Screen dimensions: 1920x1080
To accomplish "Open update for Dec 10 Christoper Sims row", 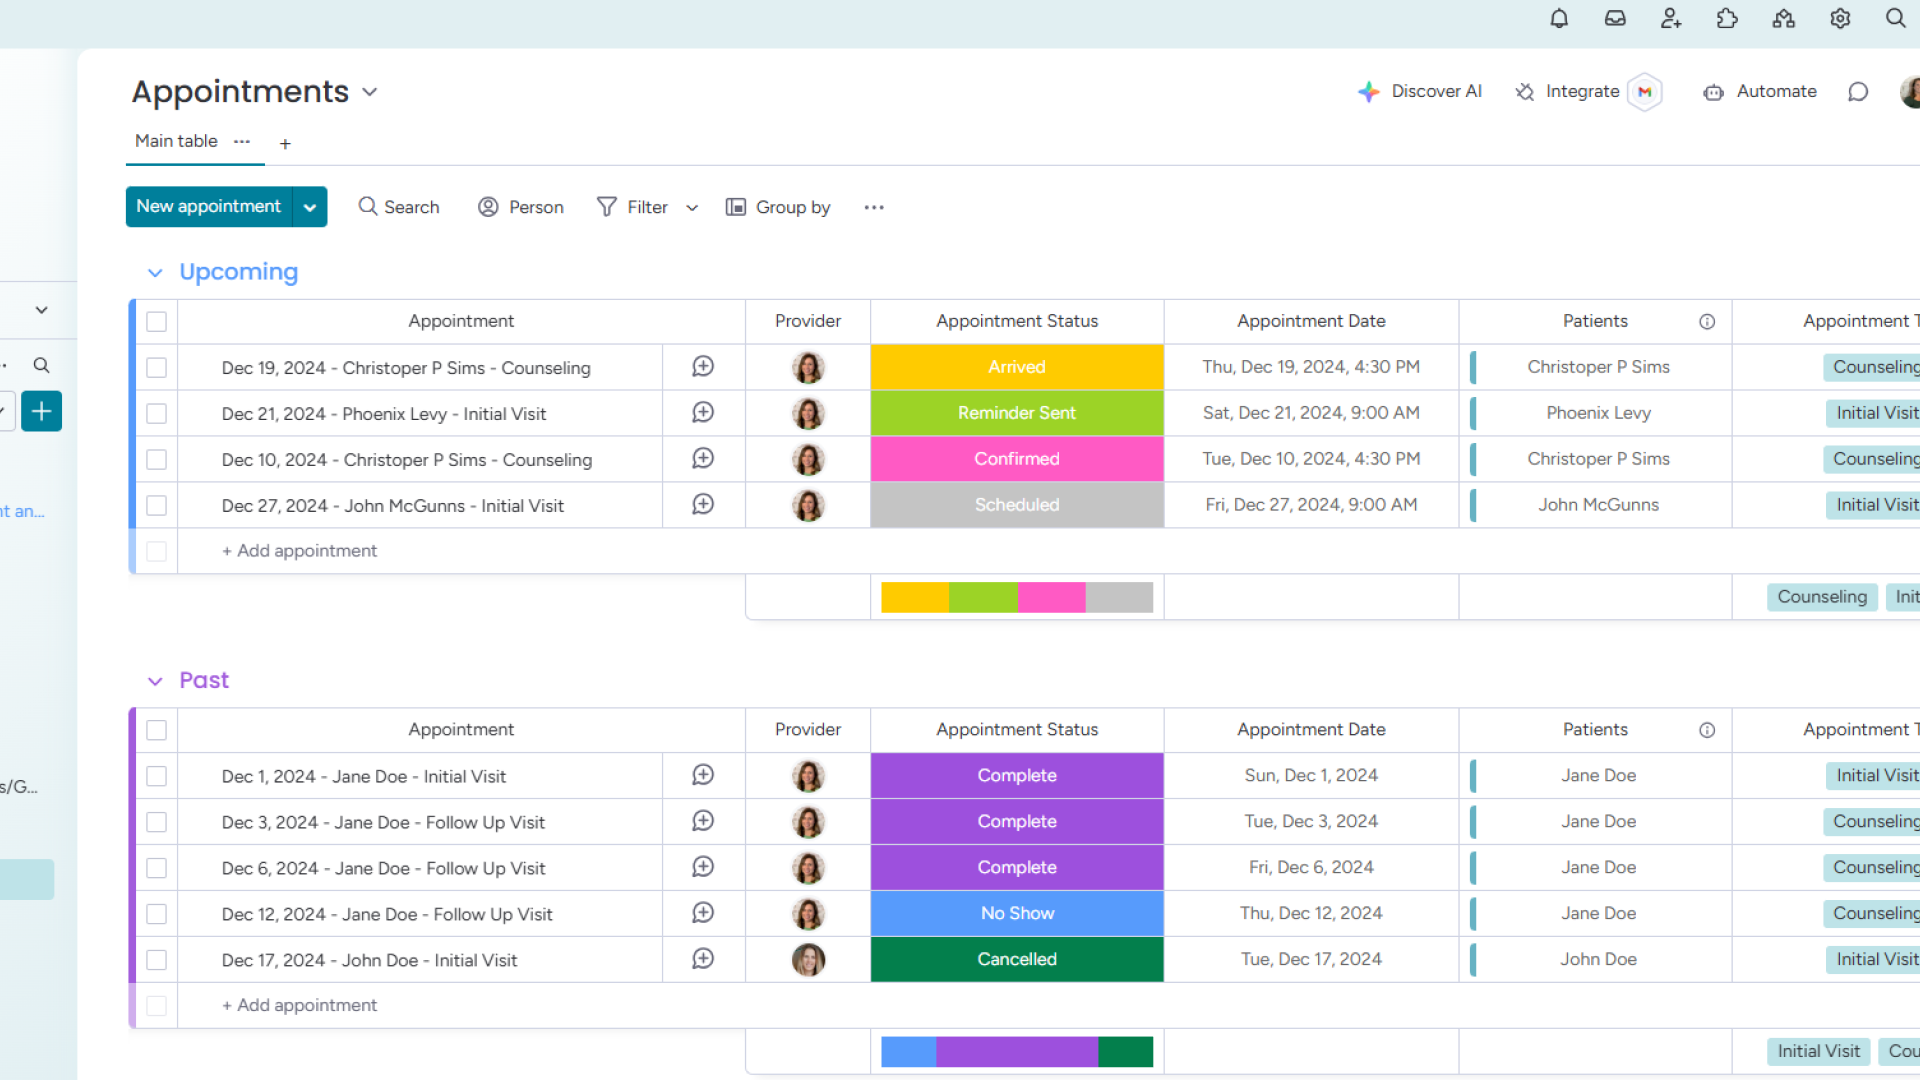I will point(703,459).
